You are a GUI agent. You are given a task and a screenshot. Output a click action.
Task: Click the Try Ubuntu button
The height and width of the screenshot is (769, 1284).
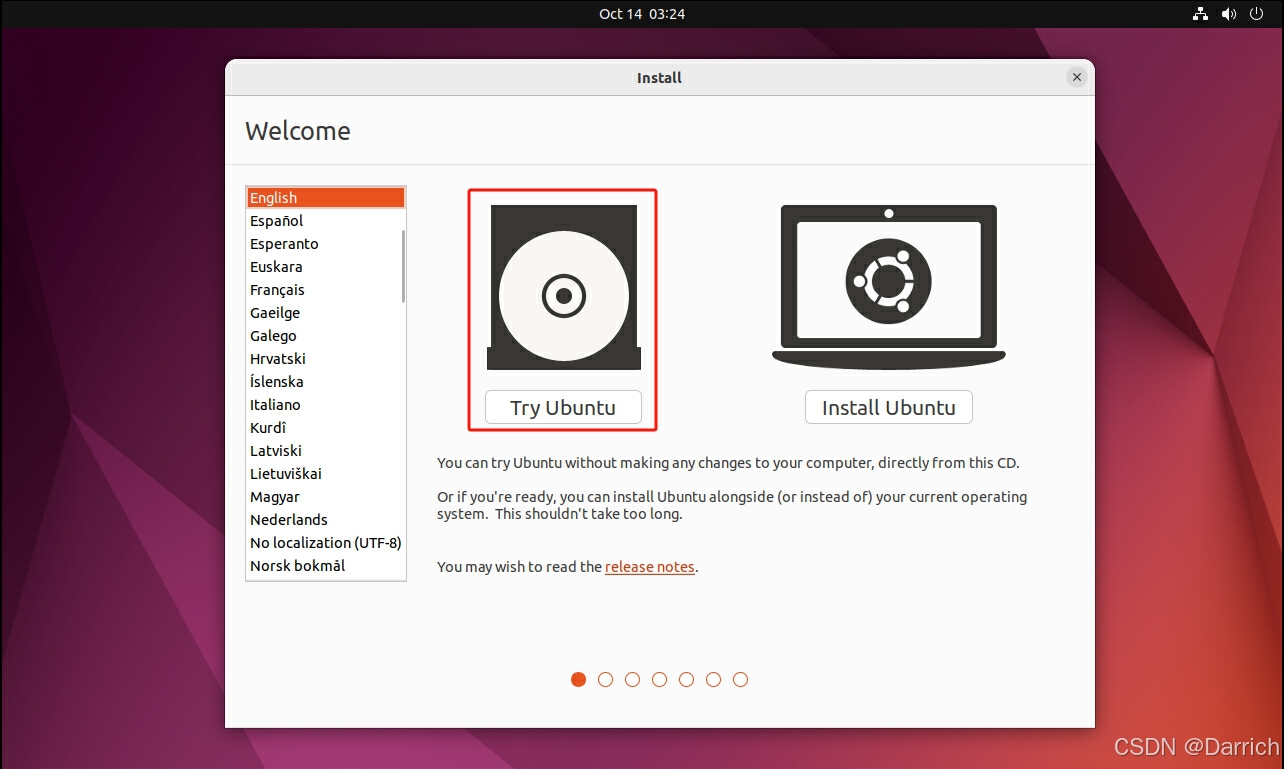tap(563, 407)
